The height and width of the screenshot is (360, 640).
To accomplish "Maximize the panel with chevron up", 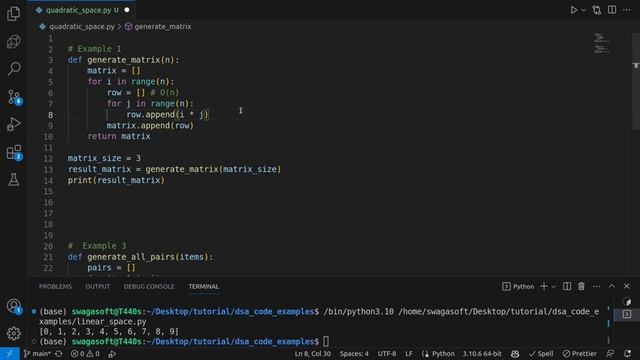I will pyautogui.click(x=611, y=287).
